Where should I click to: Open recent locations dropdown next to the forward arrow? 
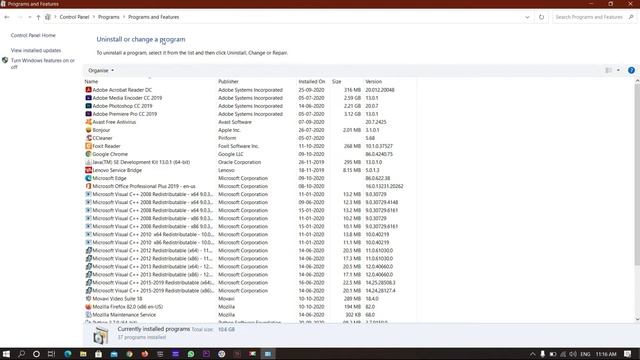pos(29,17)
